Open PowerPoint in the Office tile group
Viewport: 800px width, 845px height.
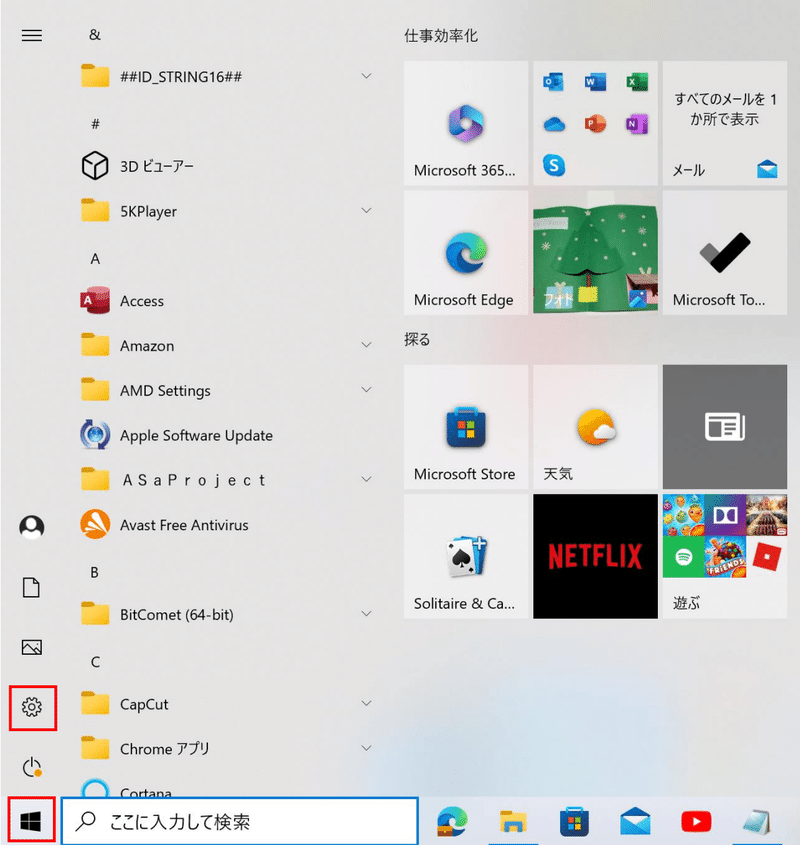595,124
